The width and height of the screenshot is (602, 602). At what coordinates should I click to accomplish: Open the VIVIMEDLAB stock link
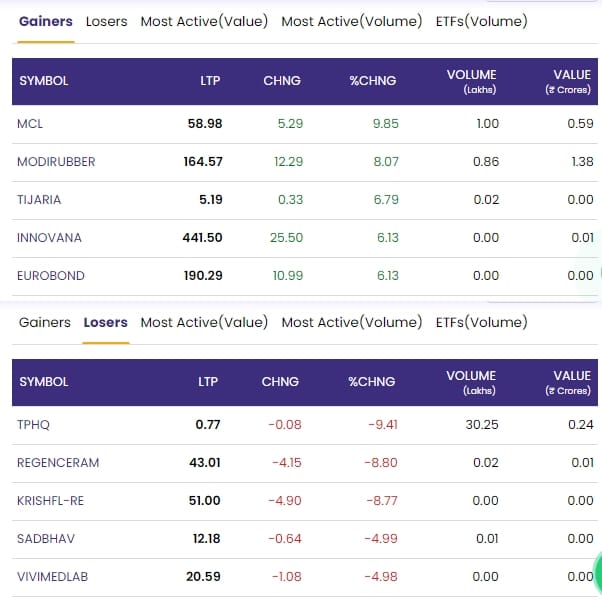point(56,576)
